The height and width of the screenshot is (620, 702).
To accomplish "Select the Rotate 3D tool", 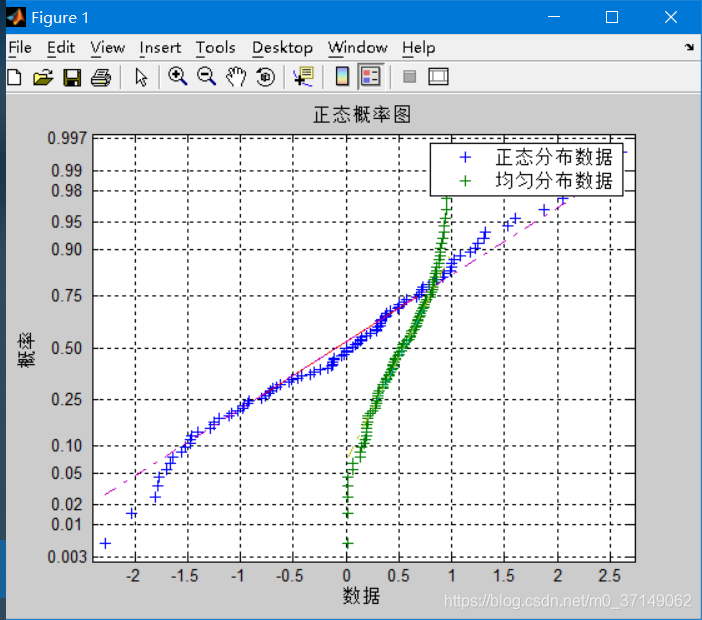I will [265, 77].
